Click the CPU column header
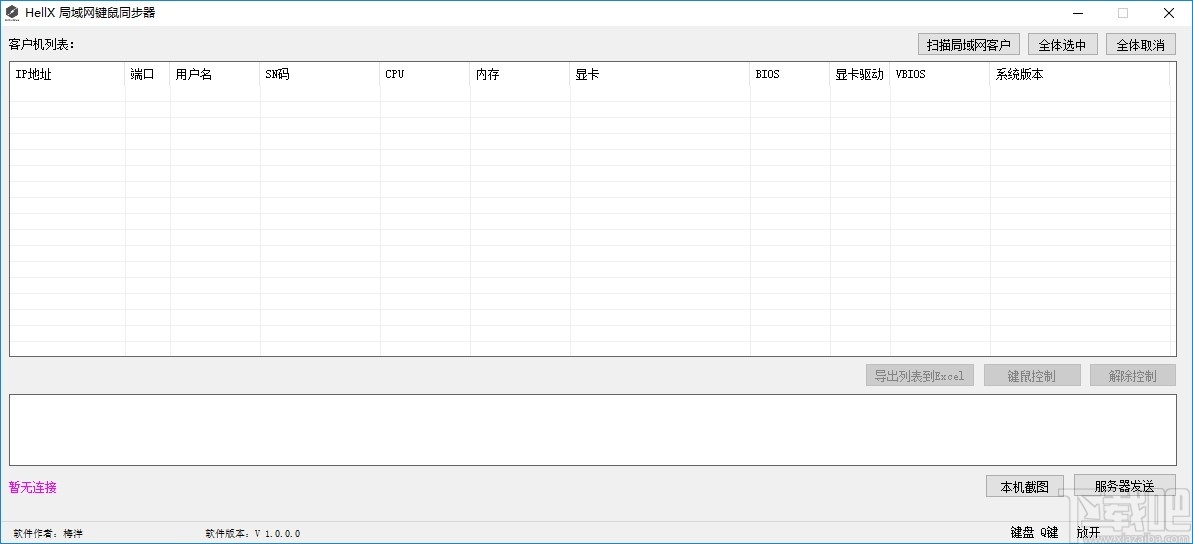Viewport: 1193px width, 544px height. pos(425,75)
